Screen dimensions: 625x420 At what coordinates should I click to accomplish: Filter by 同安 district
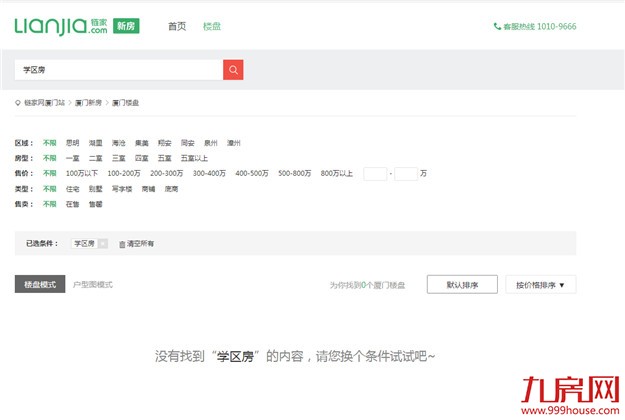pos(188,143)
